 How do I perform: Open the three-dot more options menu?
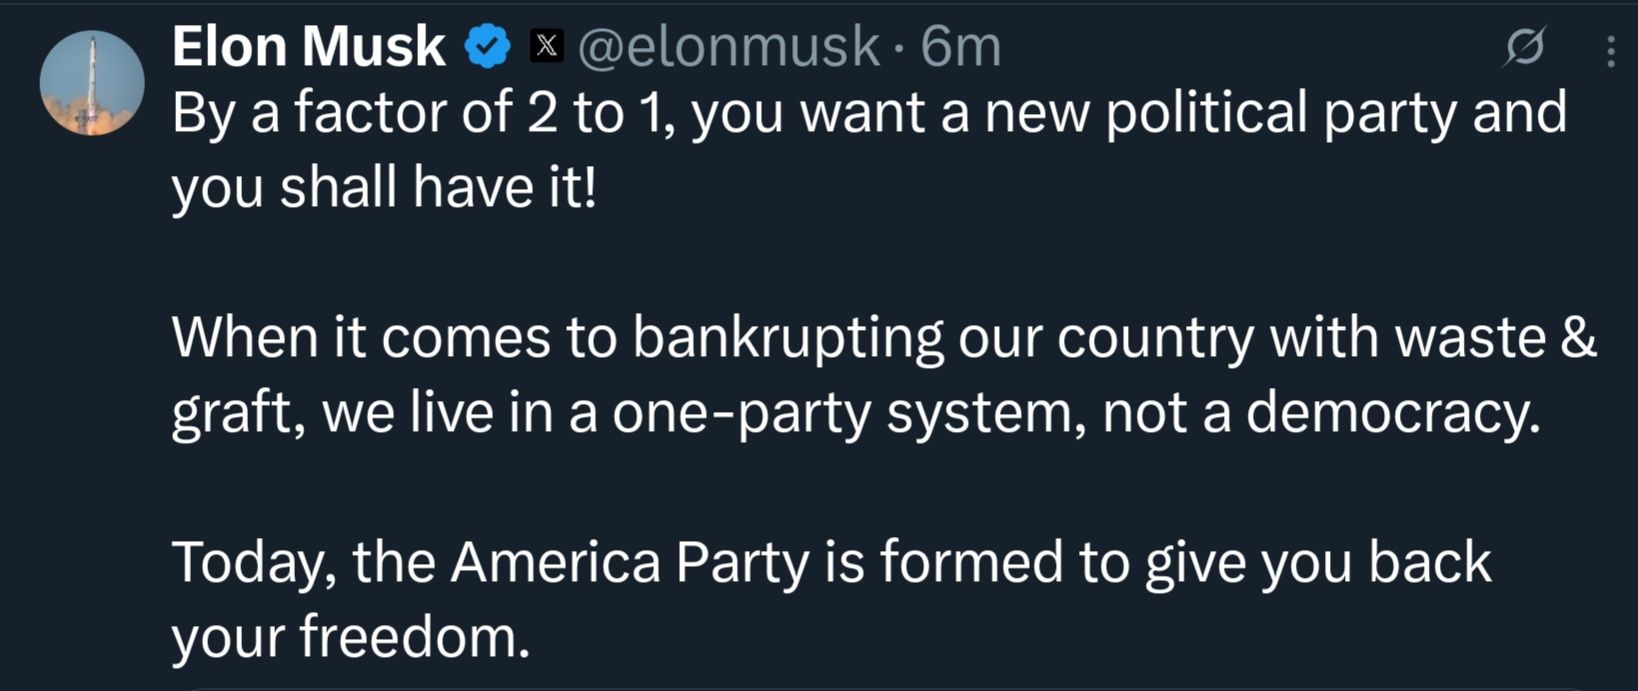(x=1610, y=50)
